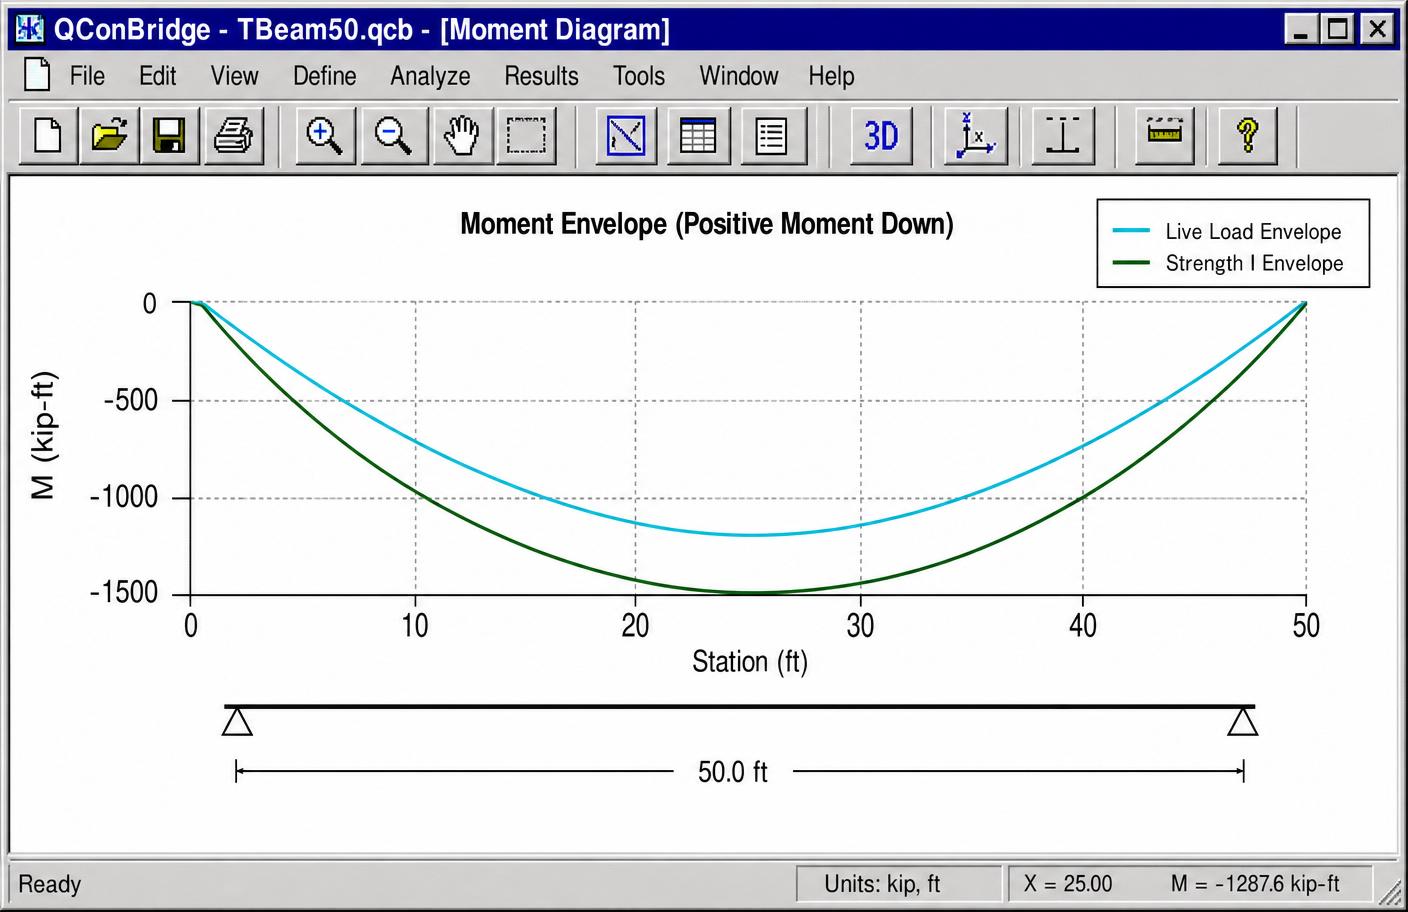Click the M (kip-ft) axis label
Viewport: 1408px width, 912px height.
click(x=43, y=434)
